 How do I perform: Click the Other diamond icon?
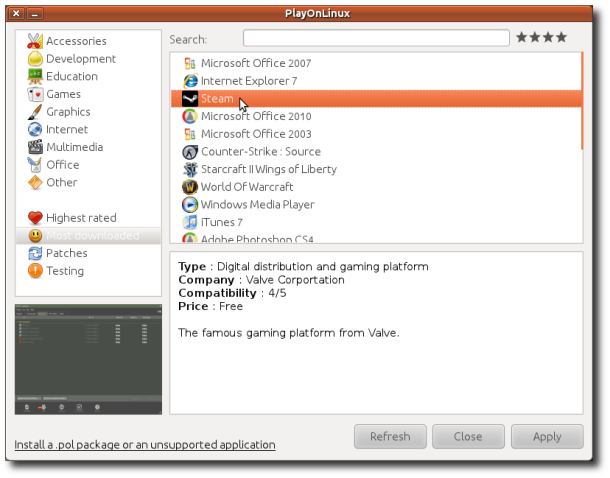35,182
